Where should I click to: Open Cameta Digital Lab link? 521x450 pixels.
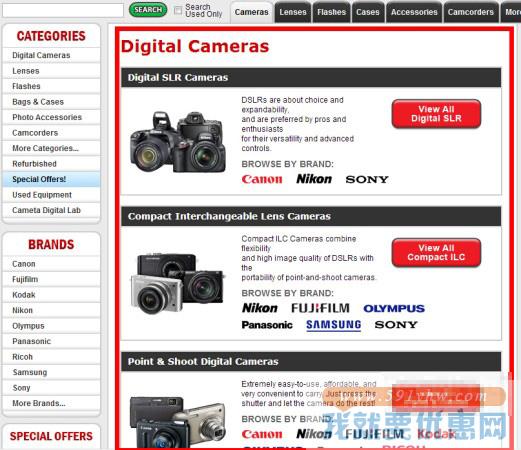pos(51,210)
